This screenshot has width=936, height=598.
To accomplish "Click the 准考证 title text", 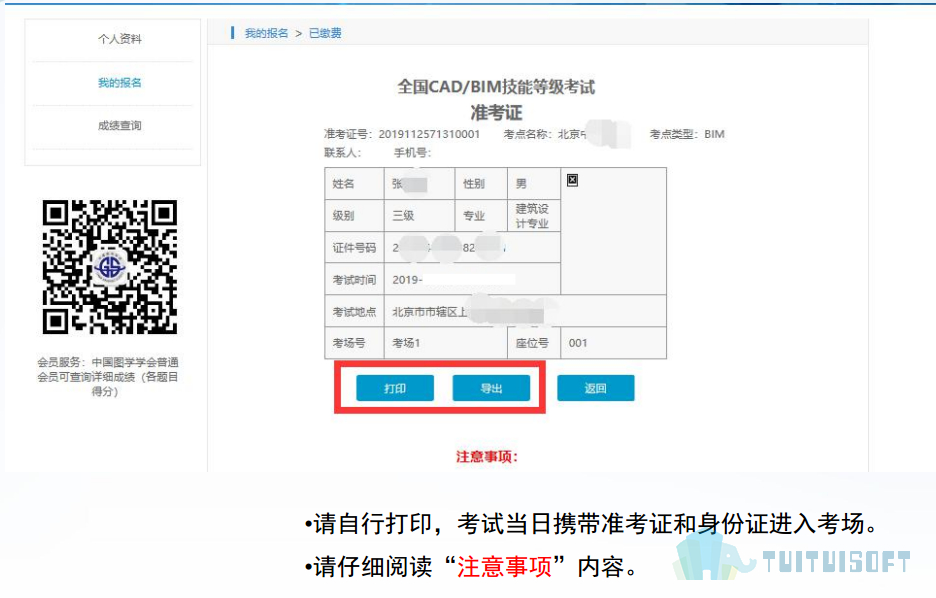I will coord(496,113).
